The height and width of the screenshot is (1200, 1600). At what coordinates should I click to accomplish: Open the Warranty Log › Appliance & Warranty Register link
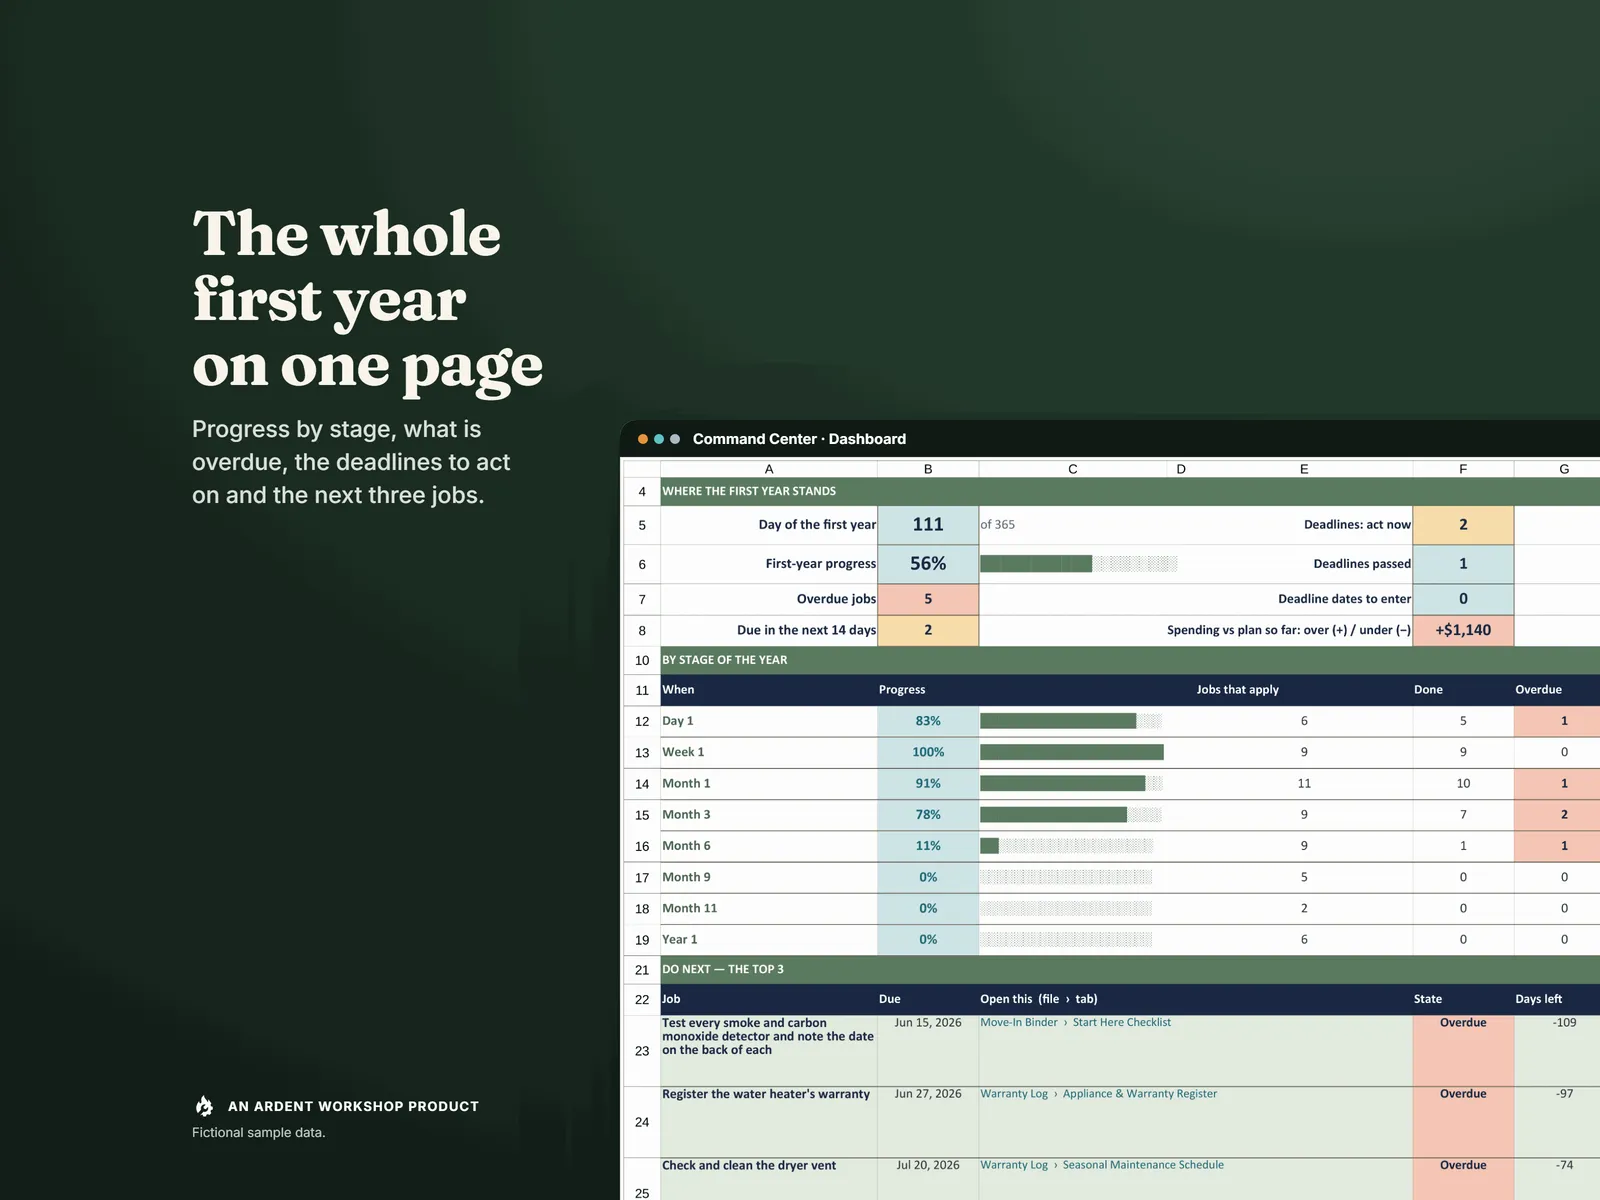pos(1098,1094)
